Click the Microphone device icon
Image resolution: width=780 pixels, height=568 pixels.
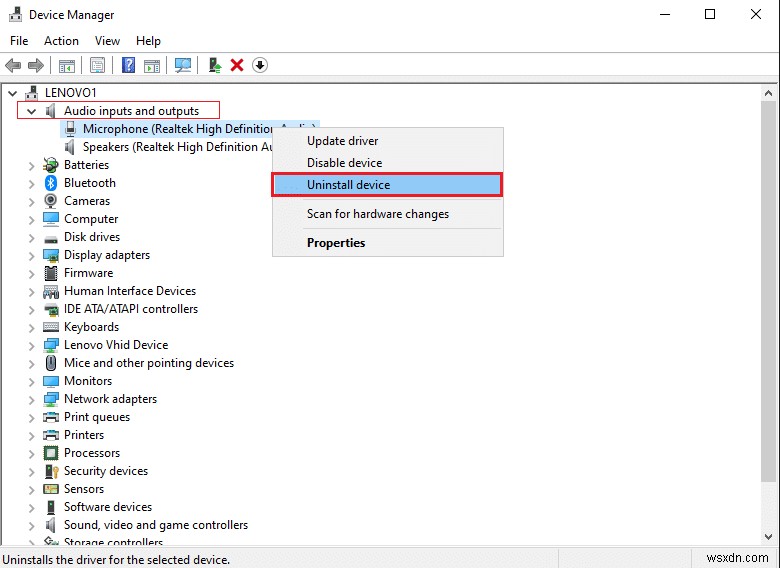click(x=70, y=129)
